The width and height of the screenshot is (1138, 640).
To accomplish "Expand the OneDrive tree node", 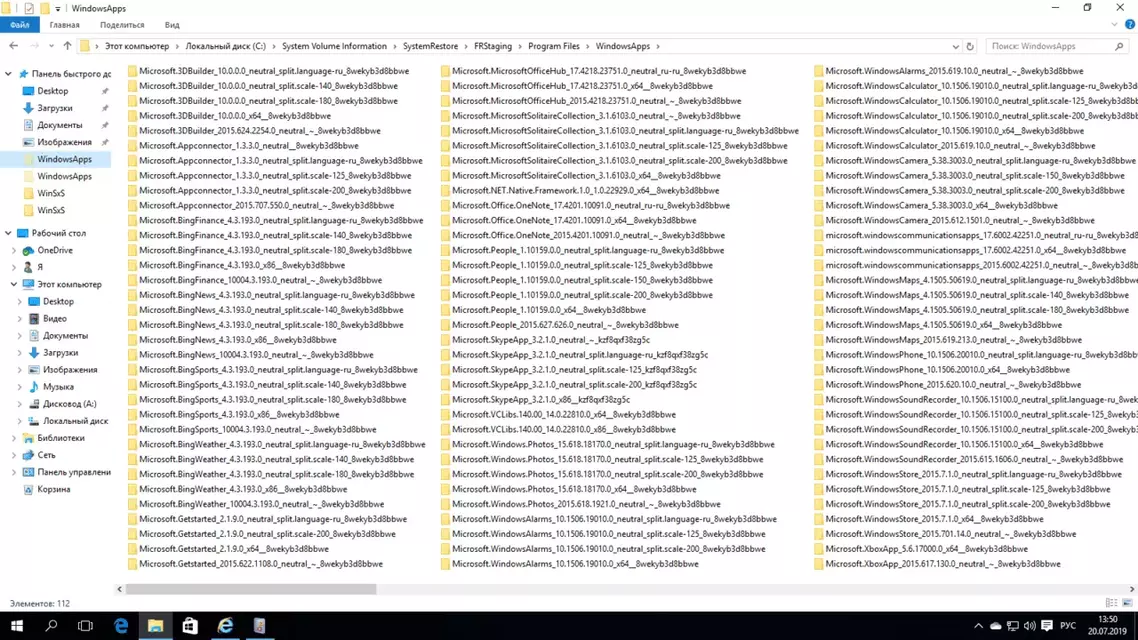I will point(14,250).
